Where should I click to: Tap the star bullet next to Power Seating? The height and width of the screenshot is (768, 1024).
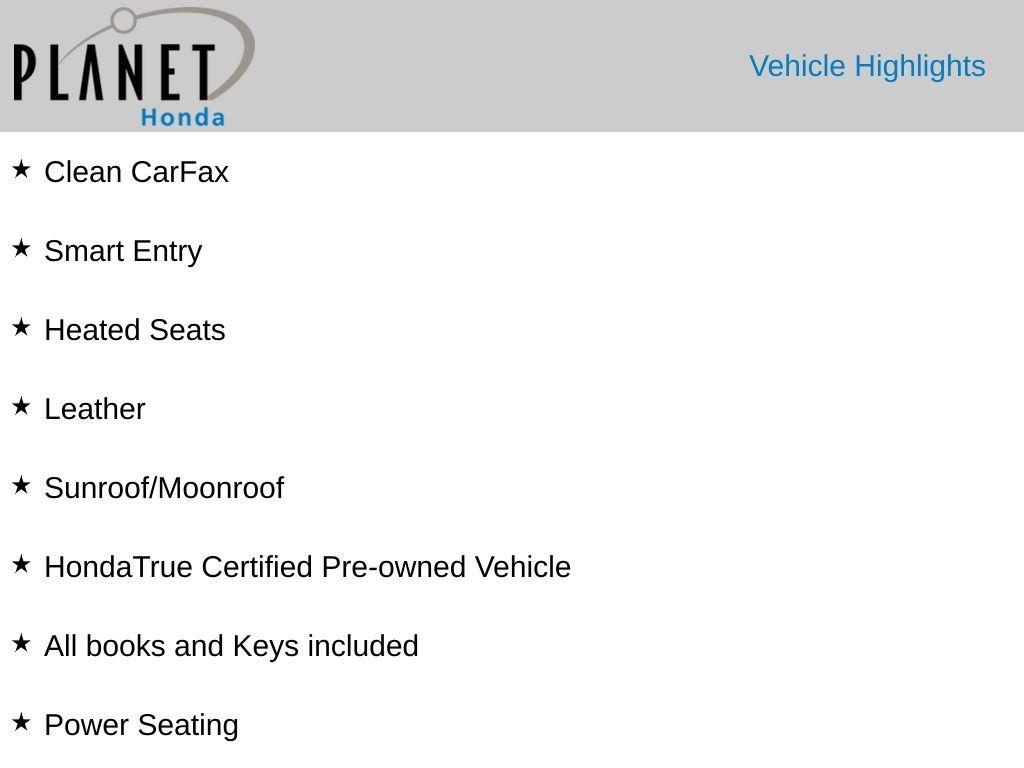(21, 722)
